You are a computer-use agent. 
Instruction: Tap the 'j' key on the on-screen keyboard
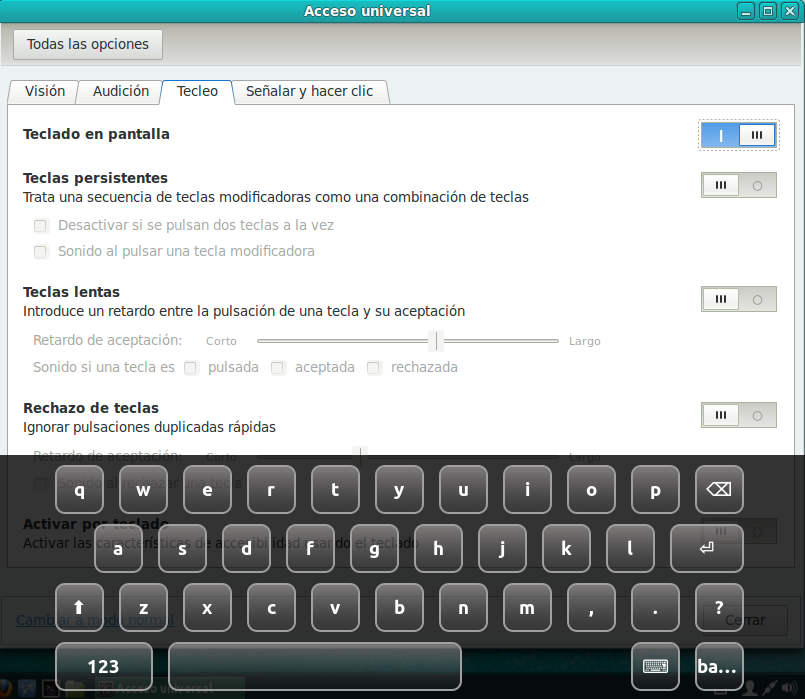tap(502, 548)
